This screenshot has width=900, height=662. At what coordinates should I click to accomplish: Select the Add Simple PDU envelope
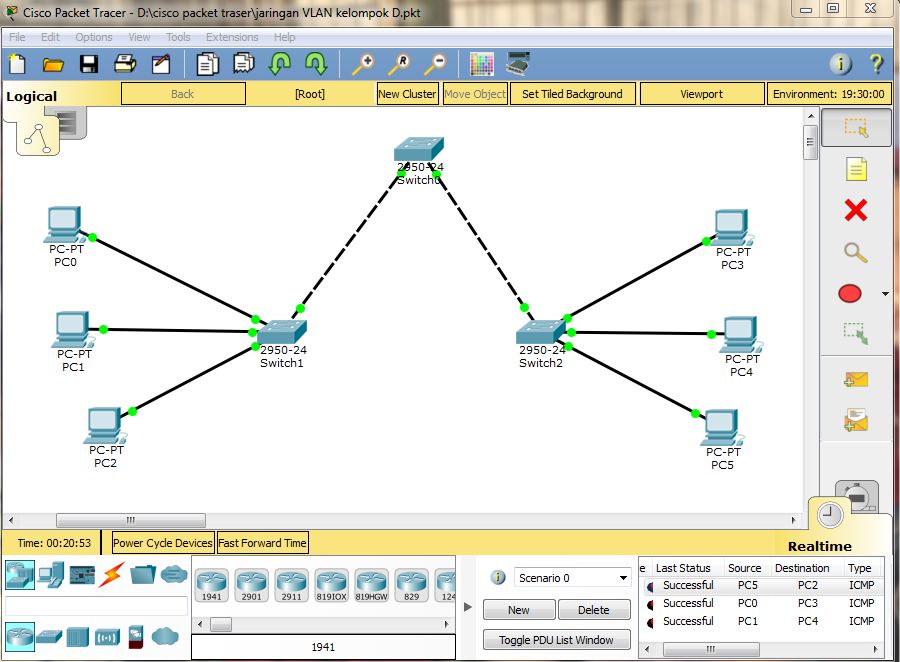(856, 379)
